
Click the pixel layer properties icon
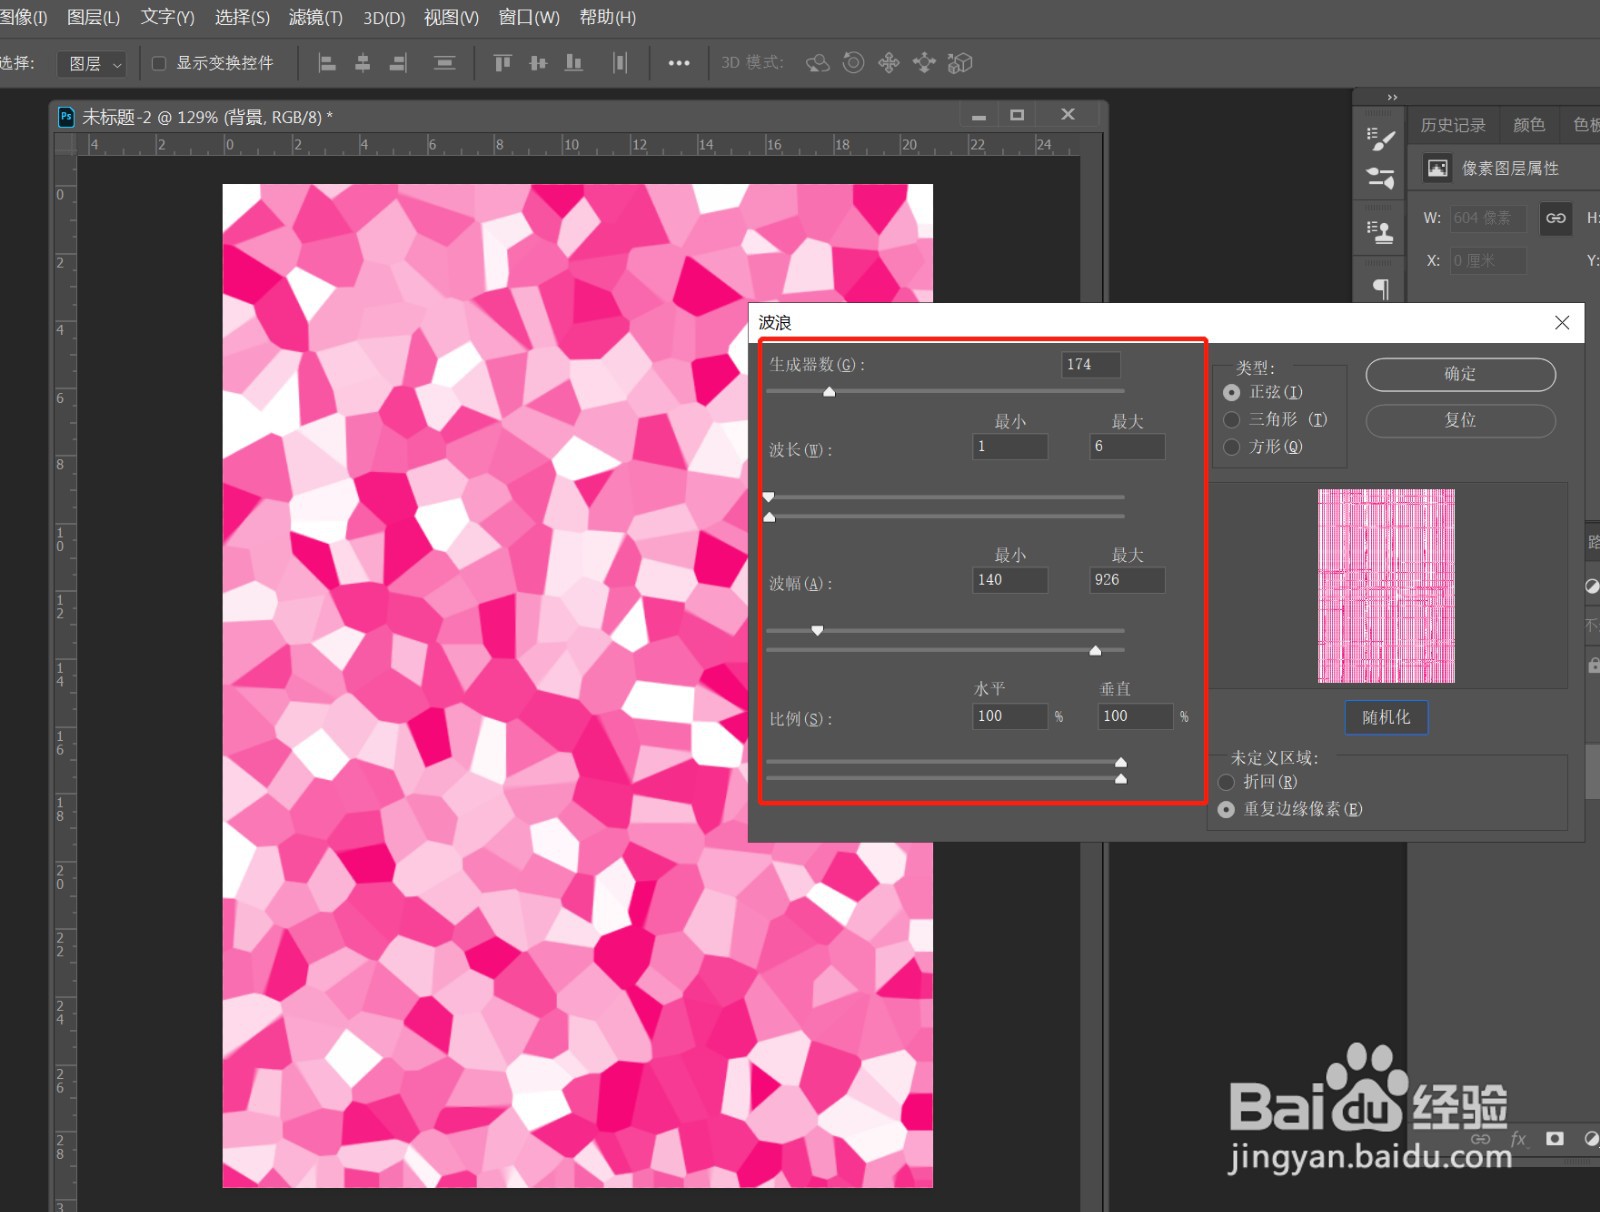(x=1437, y=168)
